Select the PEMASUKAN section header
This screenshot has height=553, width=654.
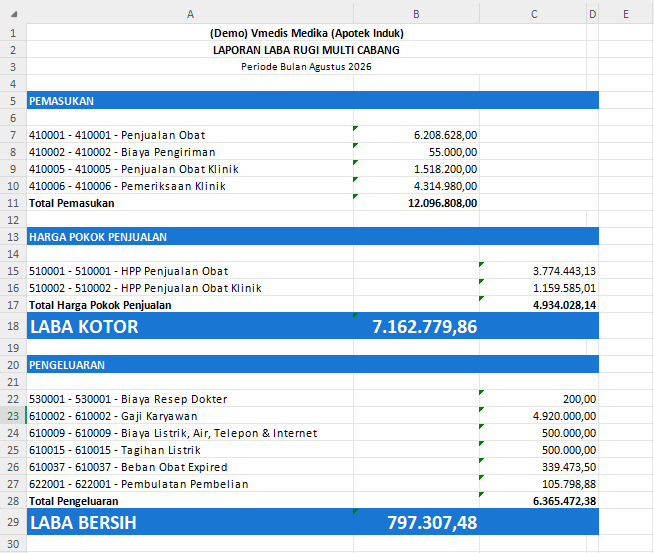[x=313, y=101]
